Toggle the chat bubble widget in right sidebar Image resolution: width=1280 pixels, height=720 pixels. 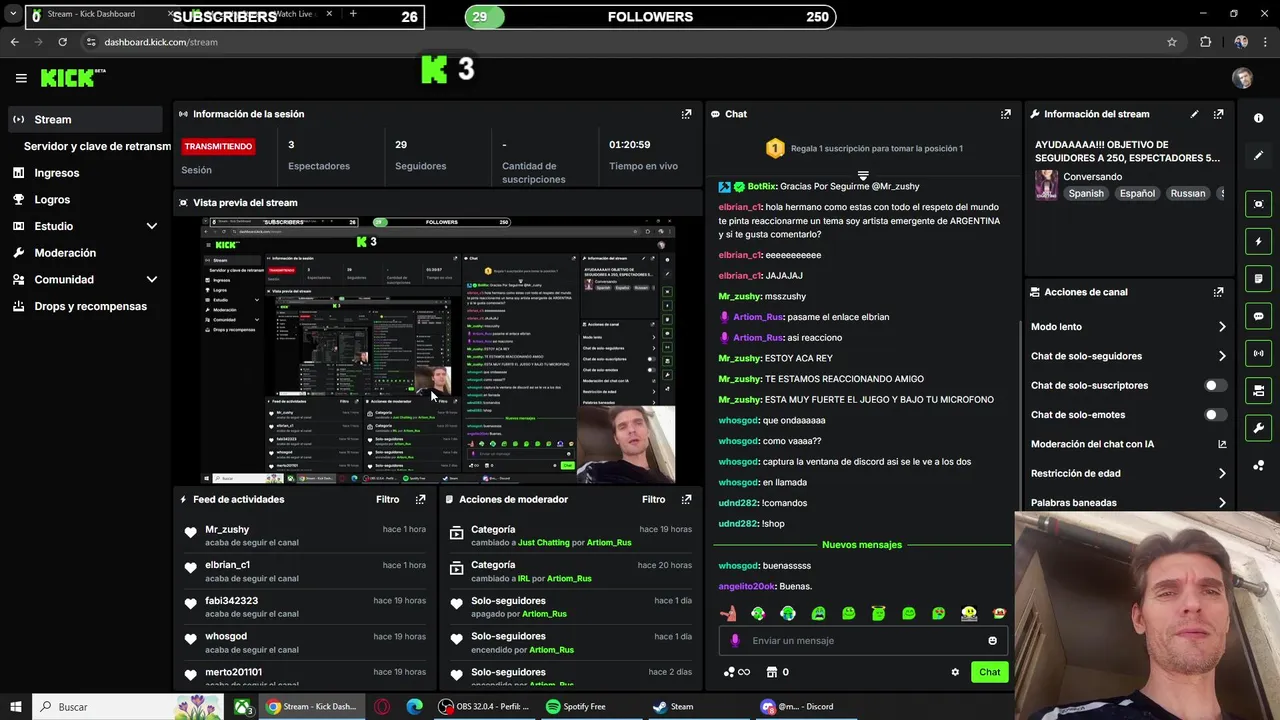[x=1258, y=316]
